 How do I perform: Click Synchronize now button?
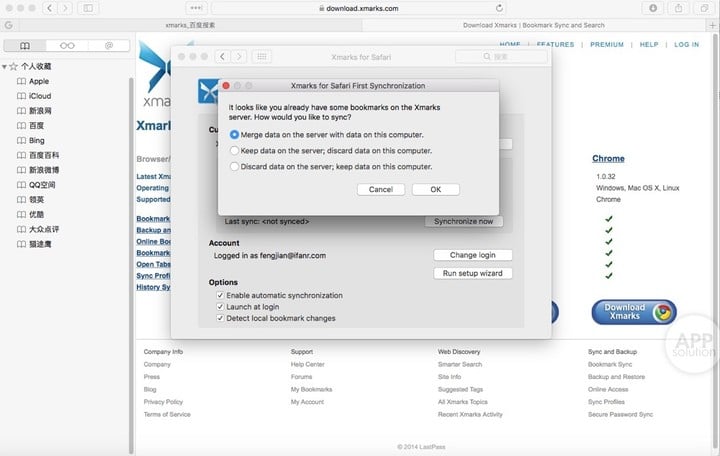tap(463, 221)
